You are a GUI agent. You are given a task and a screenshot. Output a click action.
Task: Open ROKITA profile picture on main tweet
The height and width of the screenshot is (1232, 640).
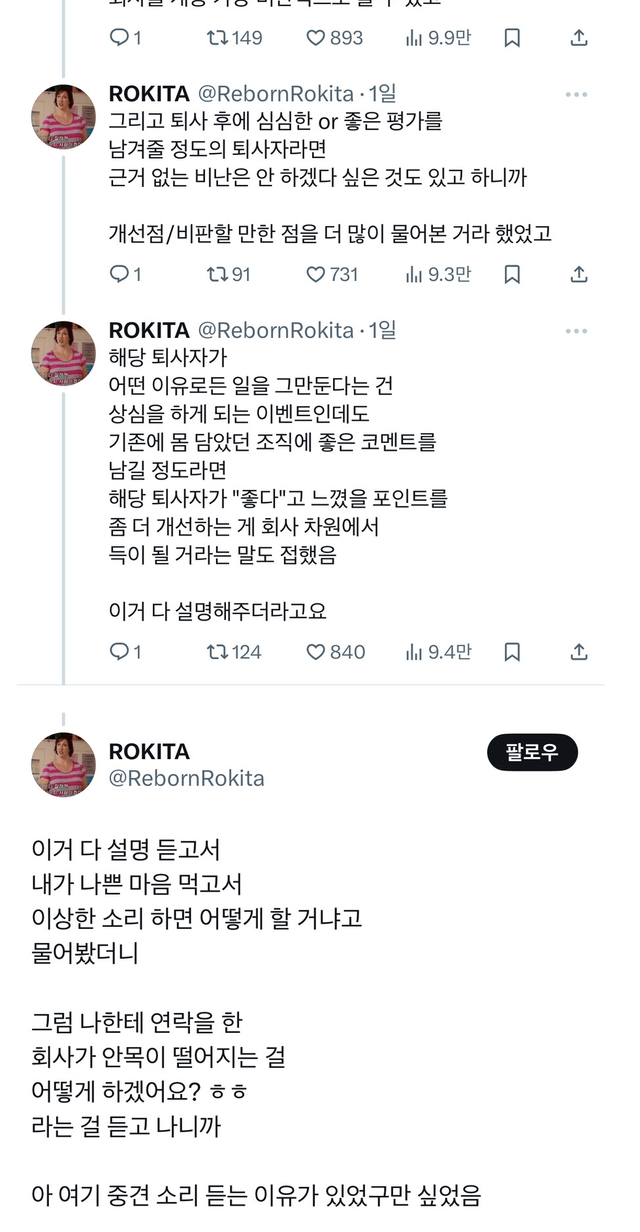coord(64,765)
